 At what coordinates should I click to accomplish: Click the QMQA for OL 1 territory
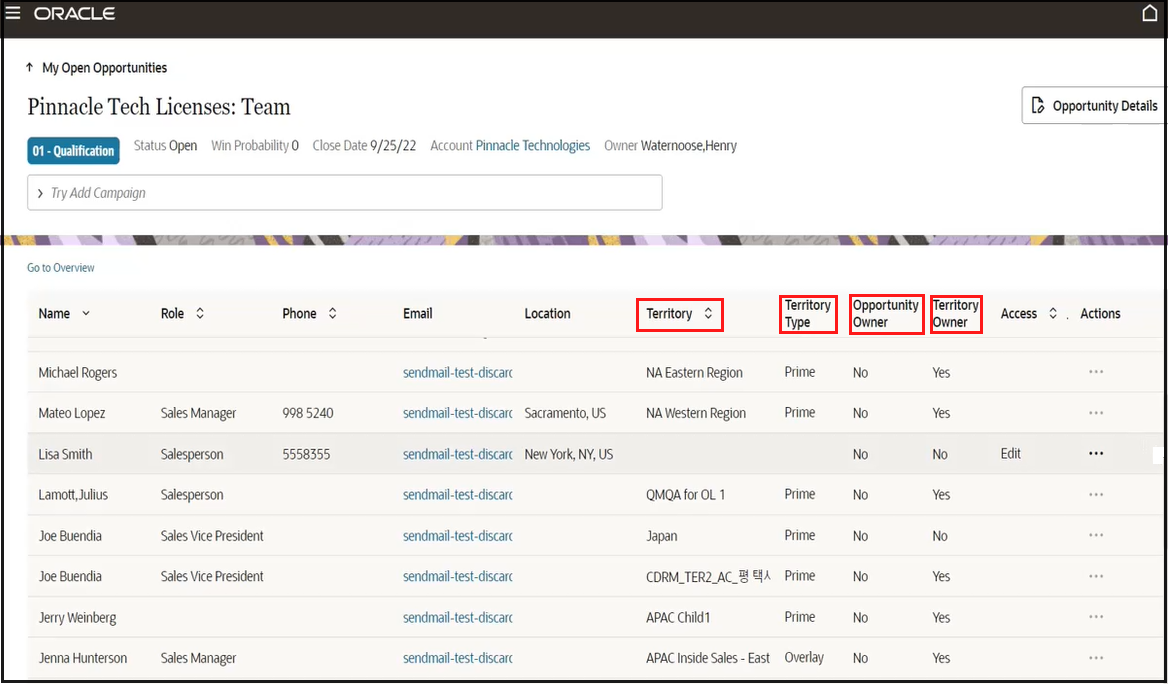pos(685,495)
